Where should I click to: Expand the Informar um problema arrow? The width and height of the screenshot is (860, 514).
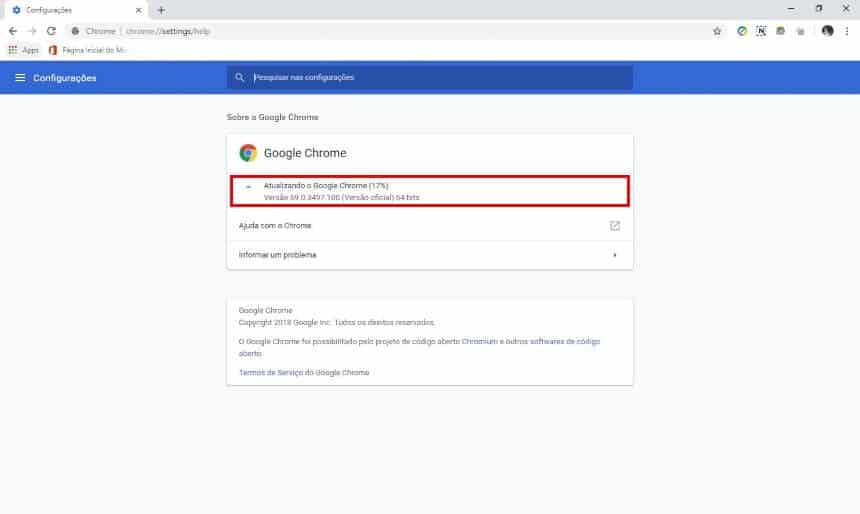[x=615, y=255]
